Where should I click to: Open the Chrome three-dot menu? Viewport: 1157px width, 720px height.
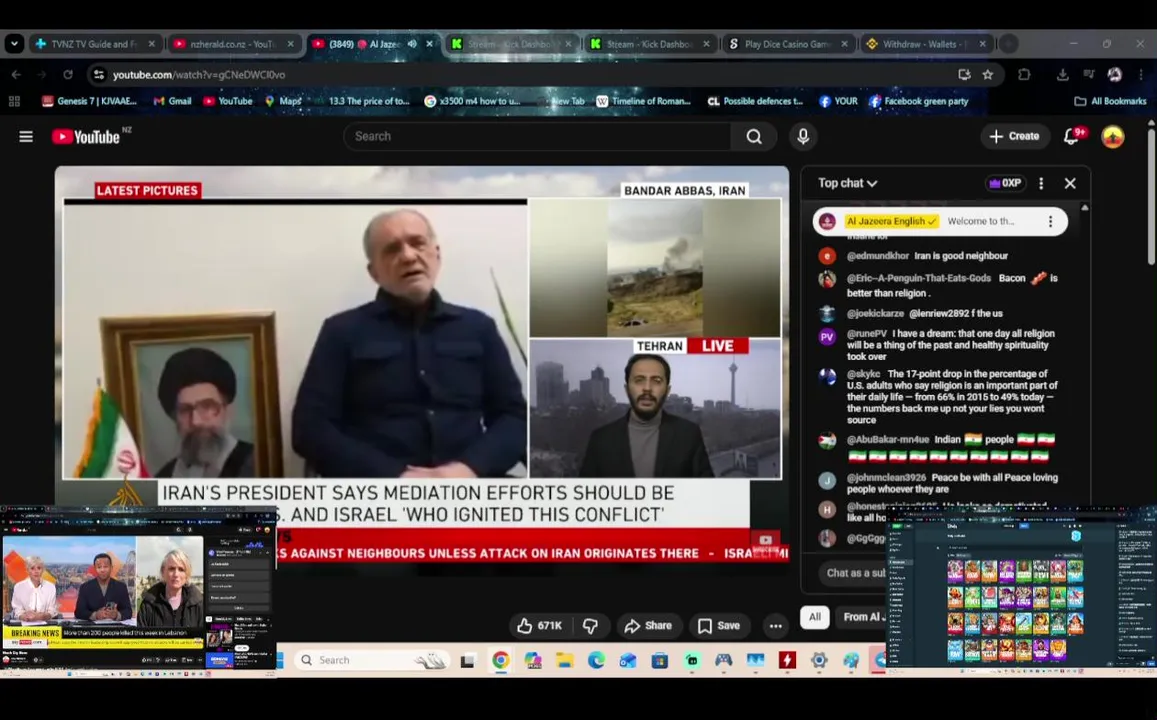coord(1141,75)
